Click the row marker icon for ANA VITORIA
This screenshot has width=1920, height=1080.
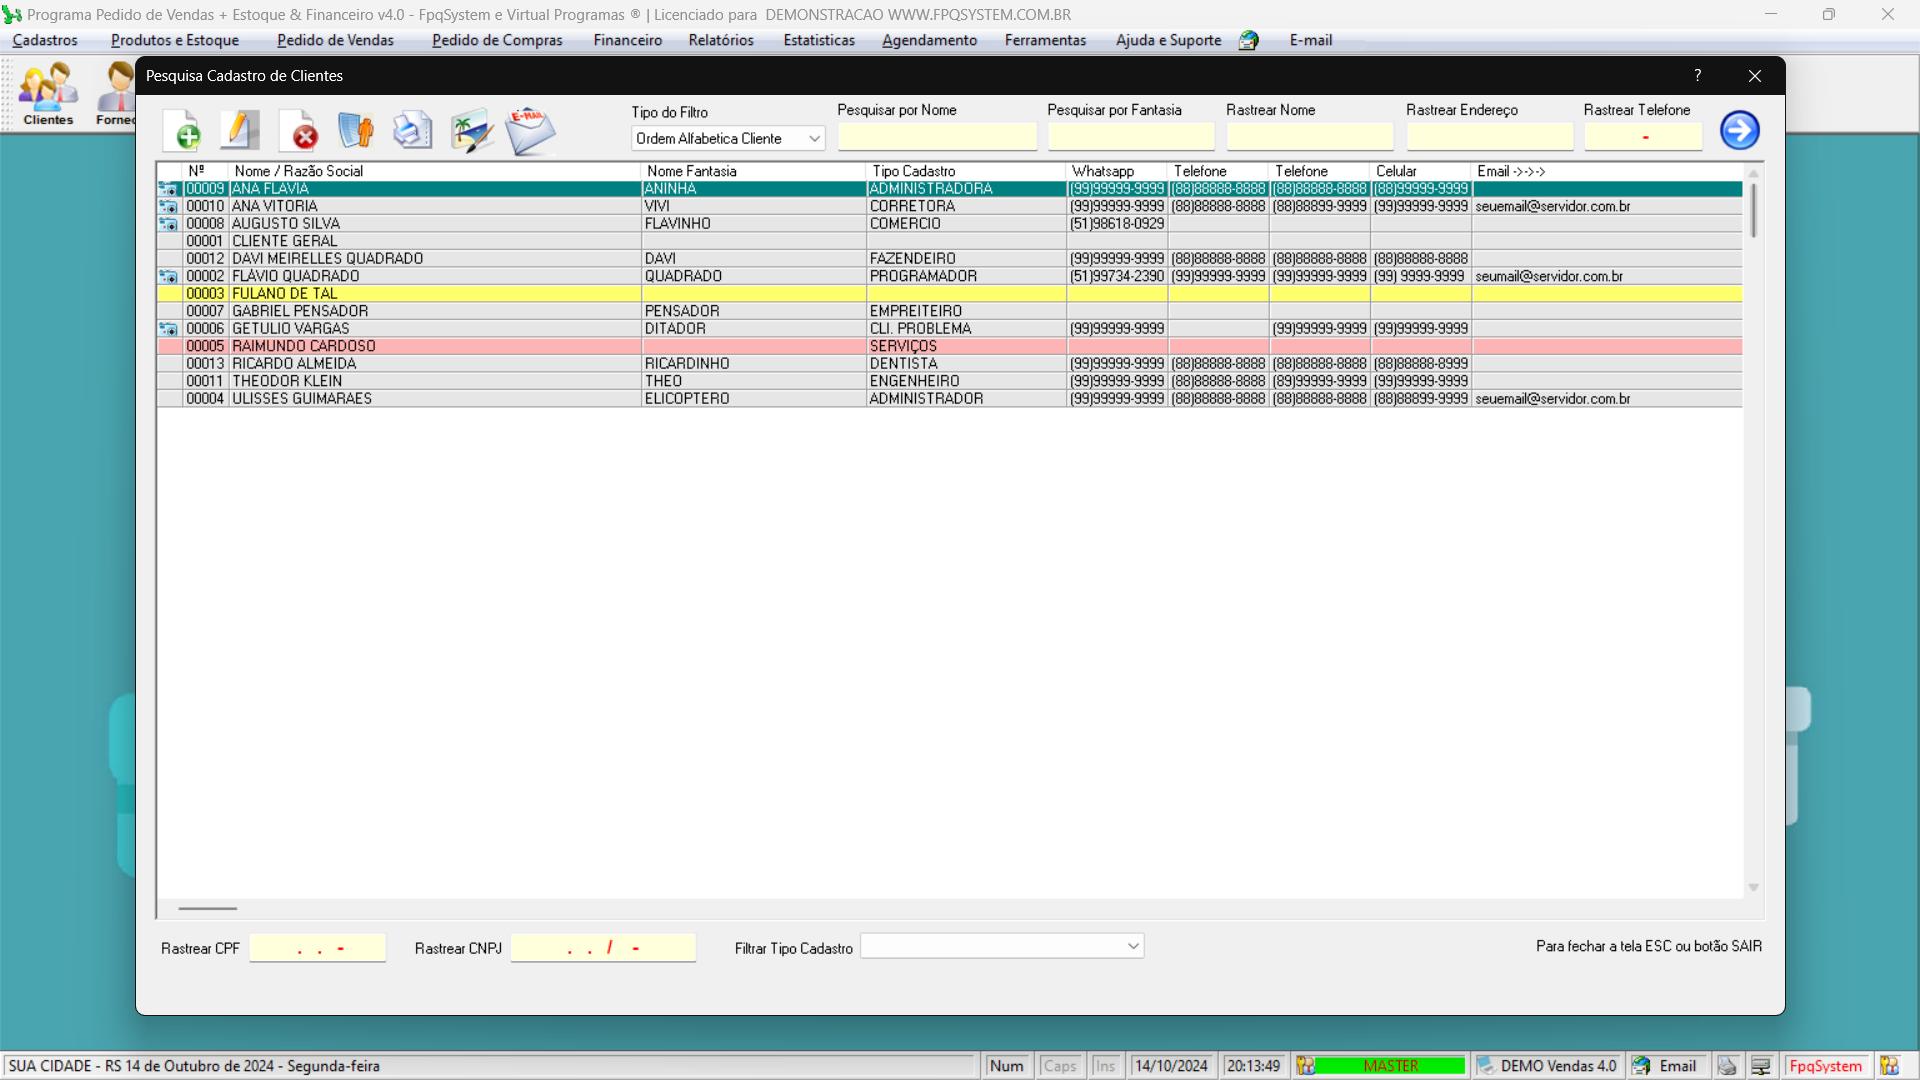(168, 207)
